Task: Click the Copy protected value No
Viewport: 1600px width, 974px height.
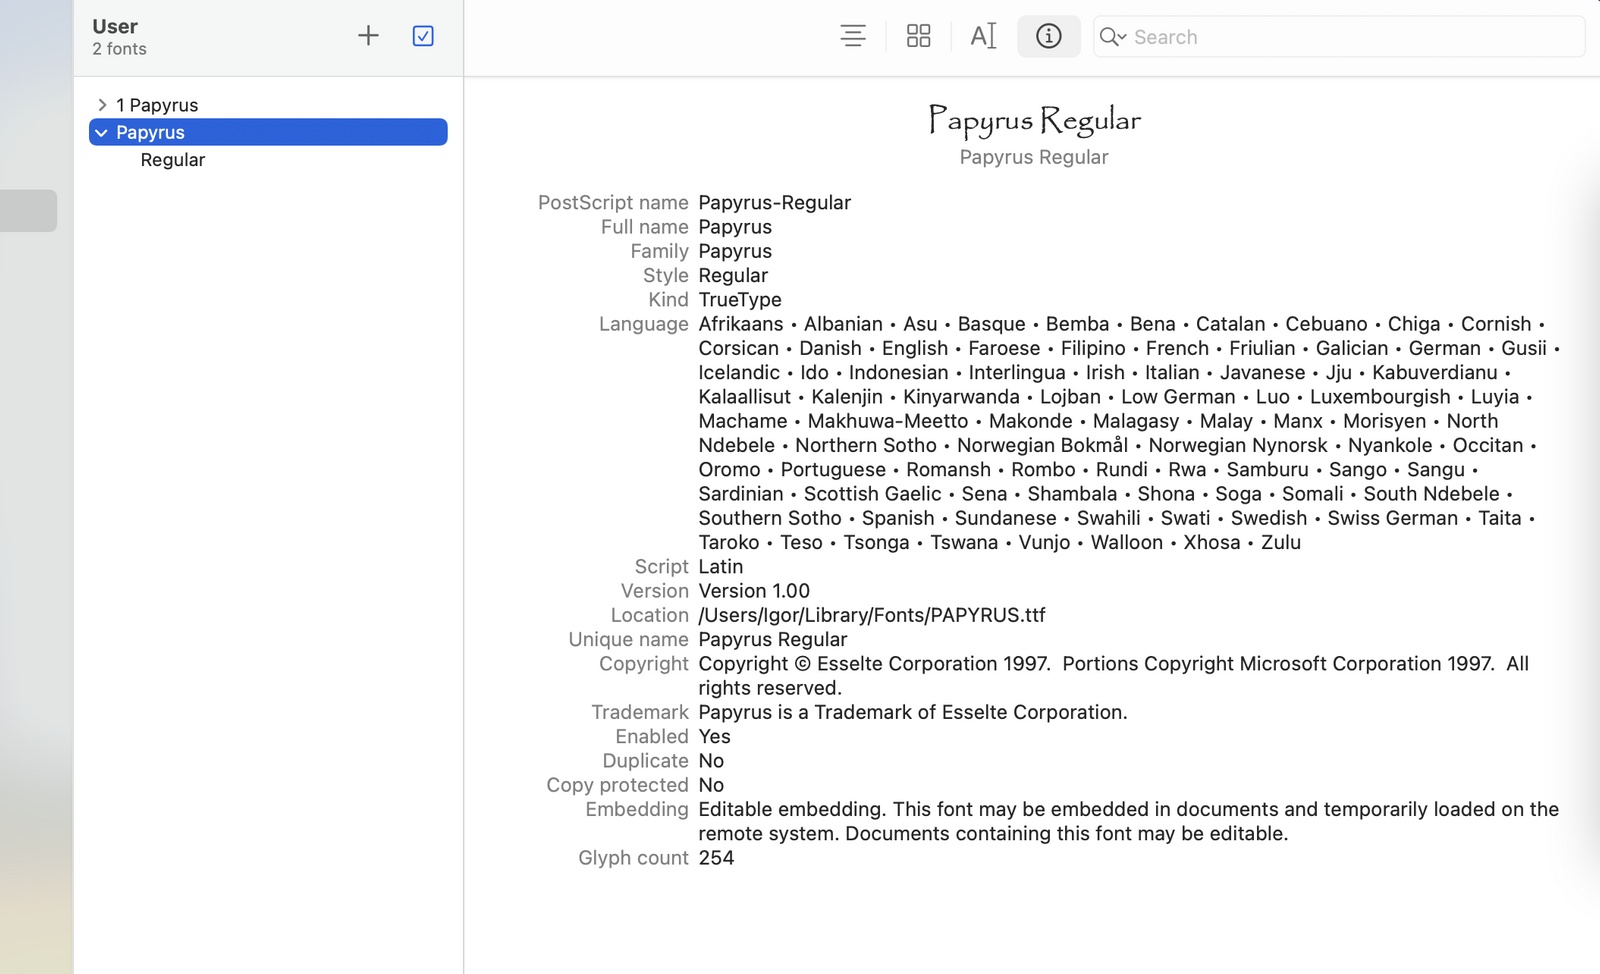Action: pyautogui.click(x=711, y=785)
